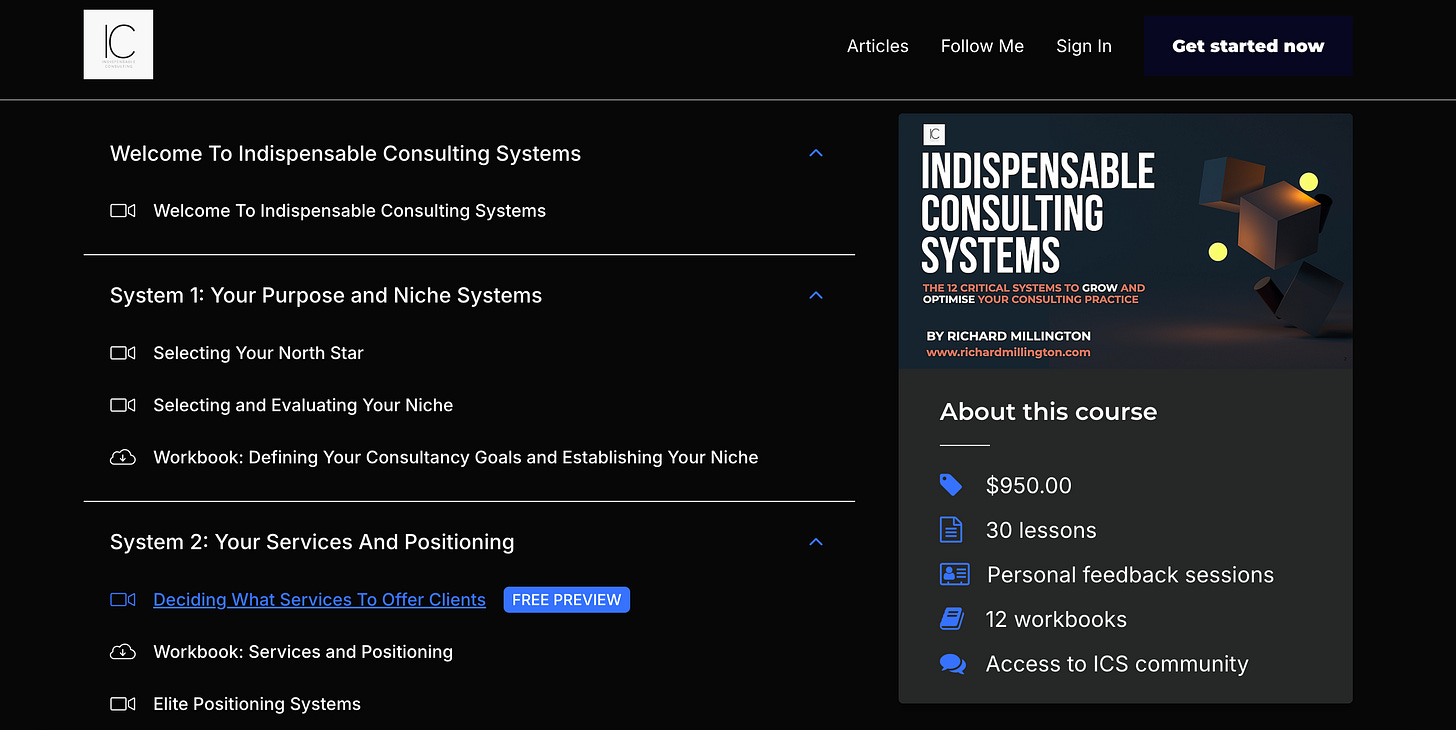
Task: Select Welcome To Indispensable Consulting Systems lesson text
Action: click(349, 211)
